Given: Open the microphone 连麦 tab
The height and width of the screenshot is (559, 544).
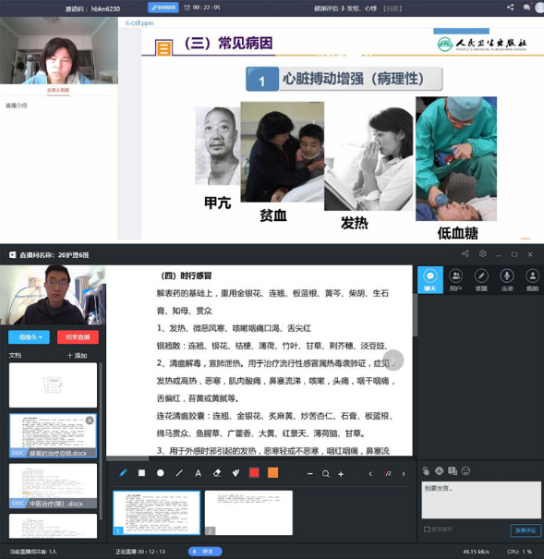Looking at the screenshot, I should pos(507,280).
